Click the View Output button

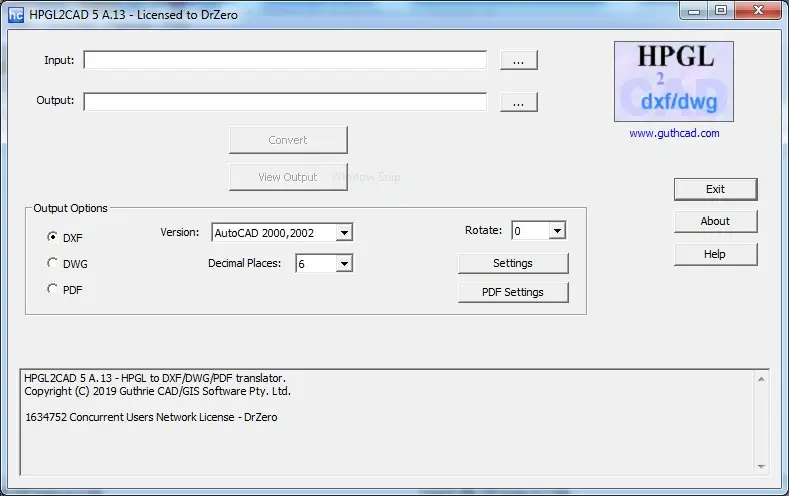288,177
